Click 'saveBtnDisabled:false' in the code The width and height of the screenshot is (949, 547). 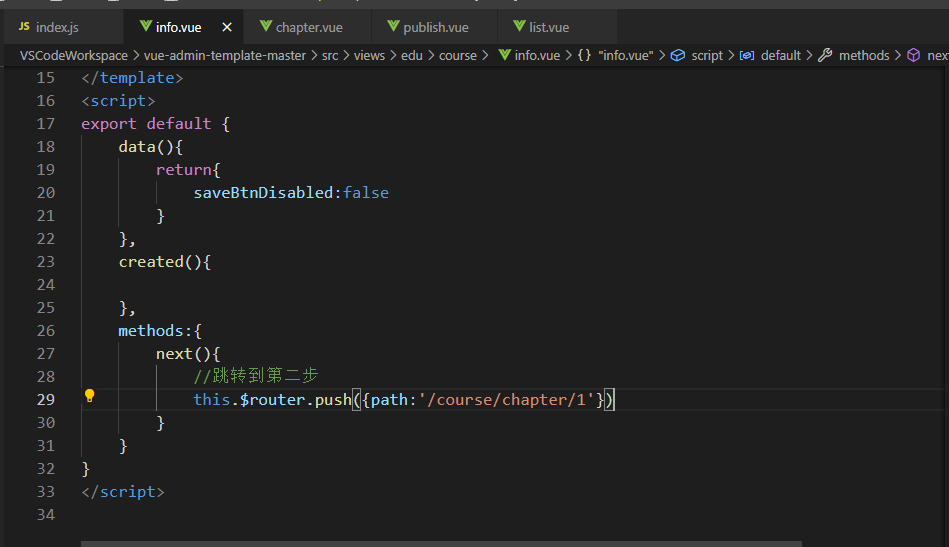[x=291, y=193]
